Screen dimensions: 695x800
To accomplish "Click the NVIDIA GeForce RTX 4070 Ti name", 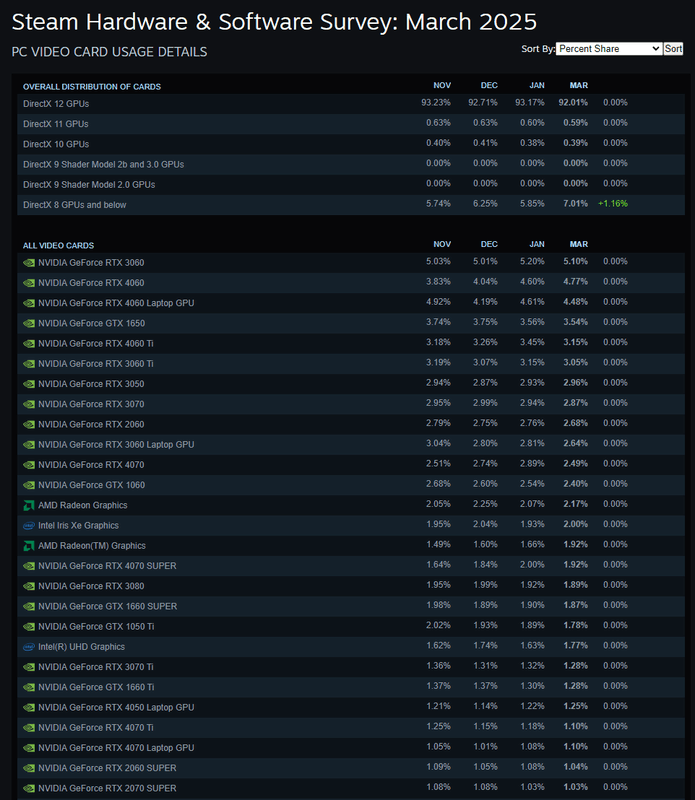I will click(96, 728).
